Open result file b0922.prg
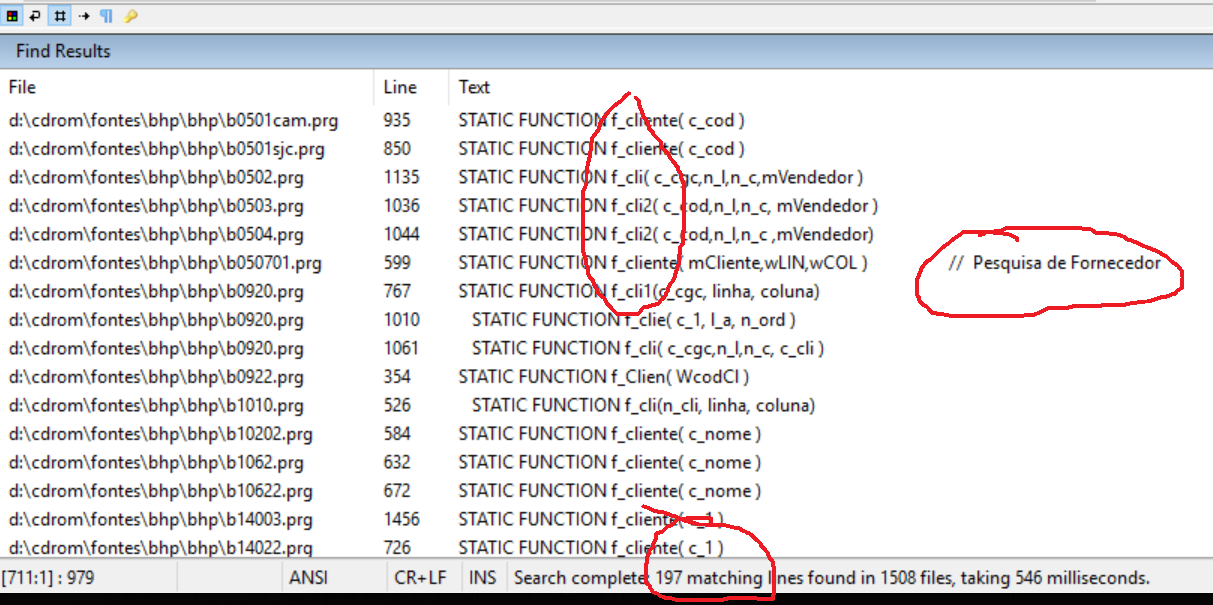 [156, 377]
